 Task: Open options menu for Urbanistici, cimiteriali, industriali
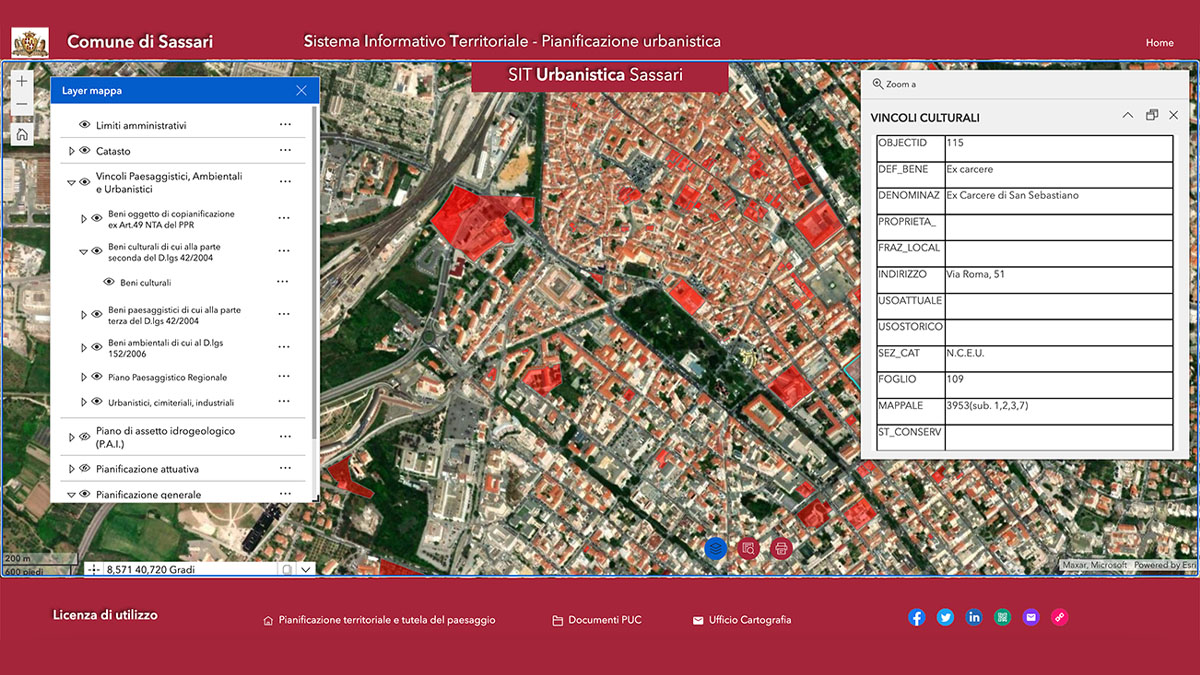(x=285, y=402)
